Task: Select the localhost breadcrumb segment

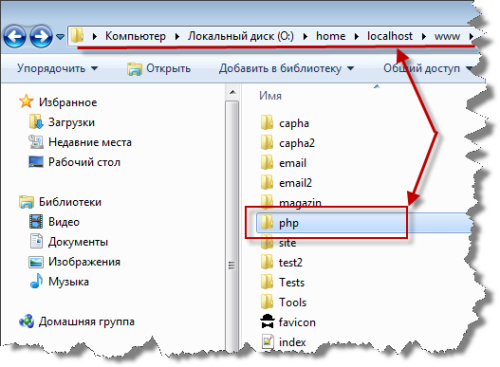Action: pyautogui.click(x=390, y=36)
